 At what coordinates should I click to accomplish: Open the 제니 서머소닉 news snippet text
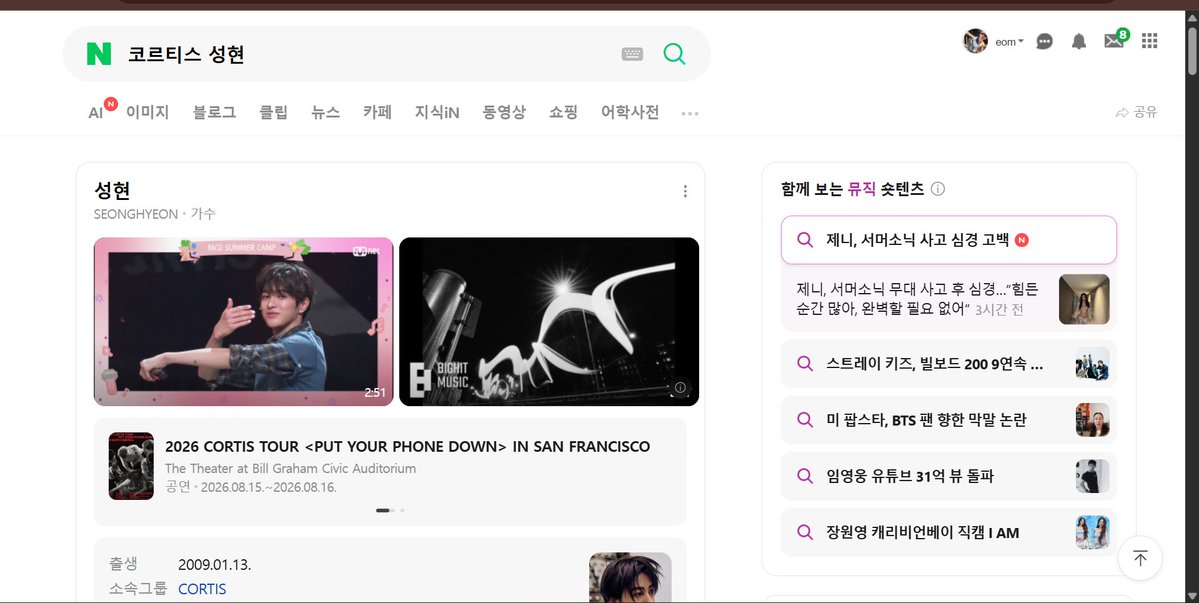coord(918,300)
